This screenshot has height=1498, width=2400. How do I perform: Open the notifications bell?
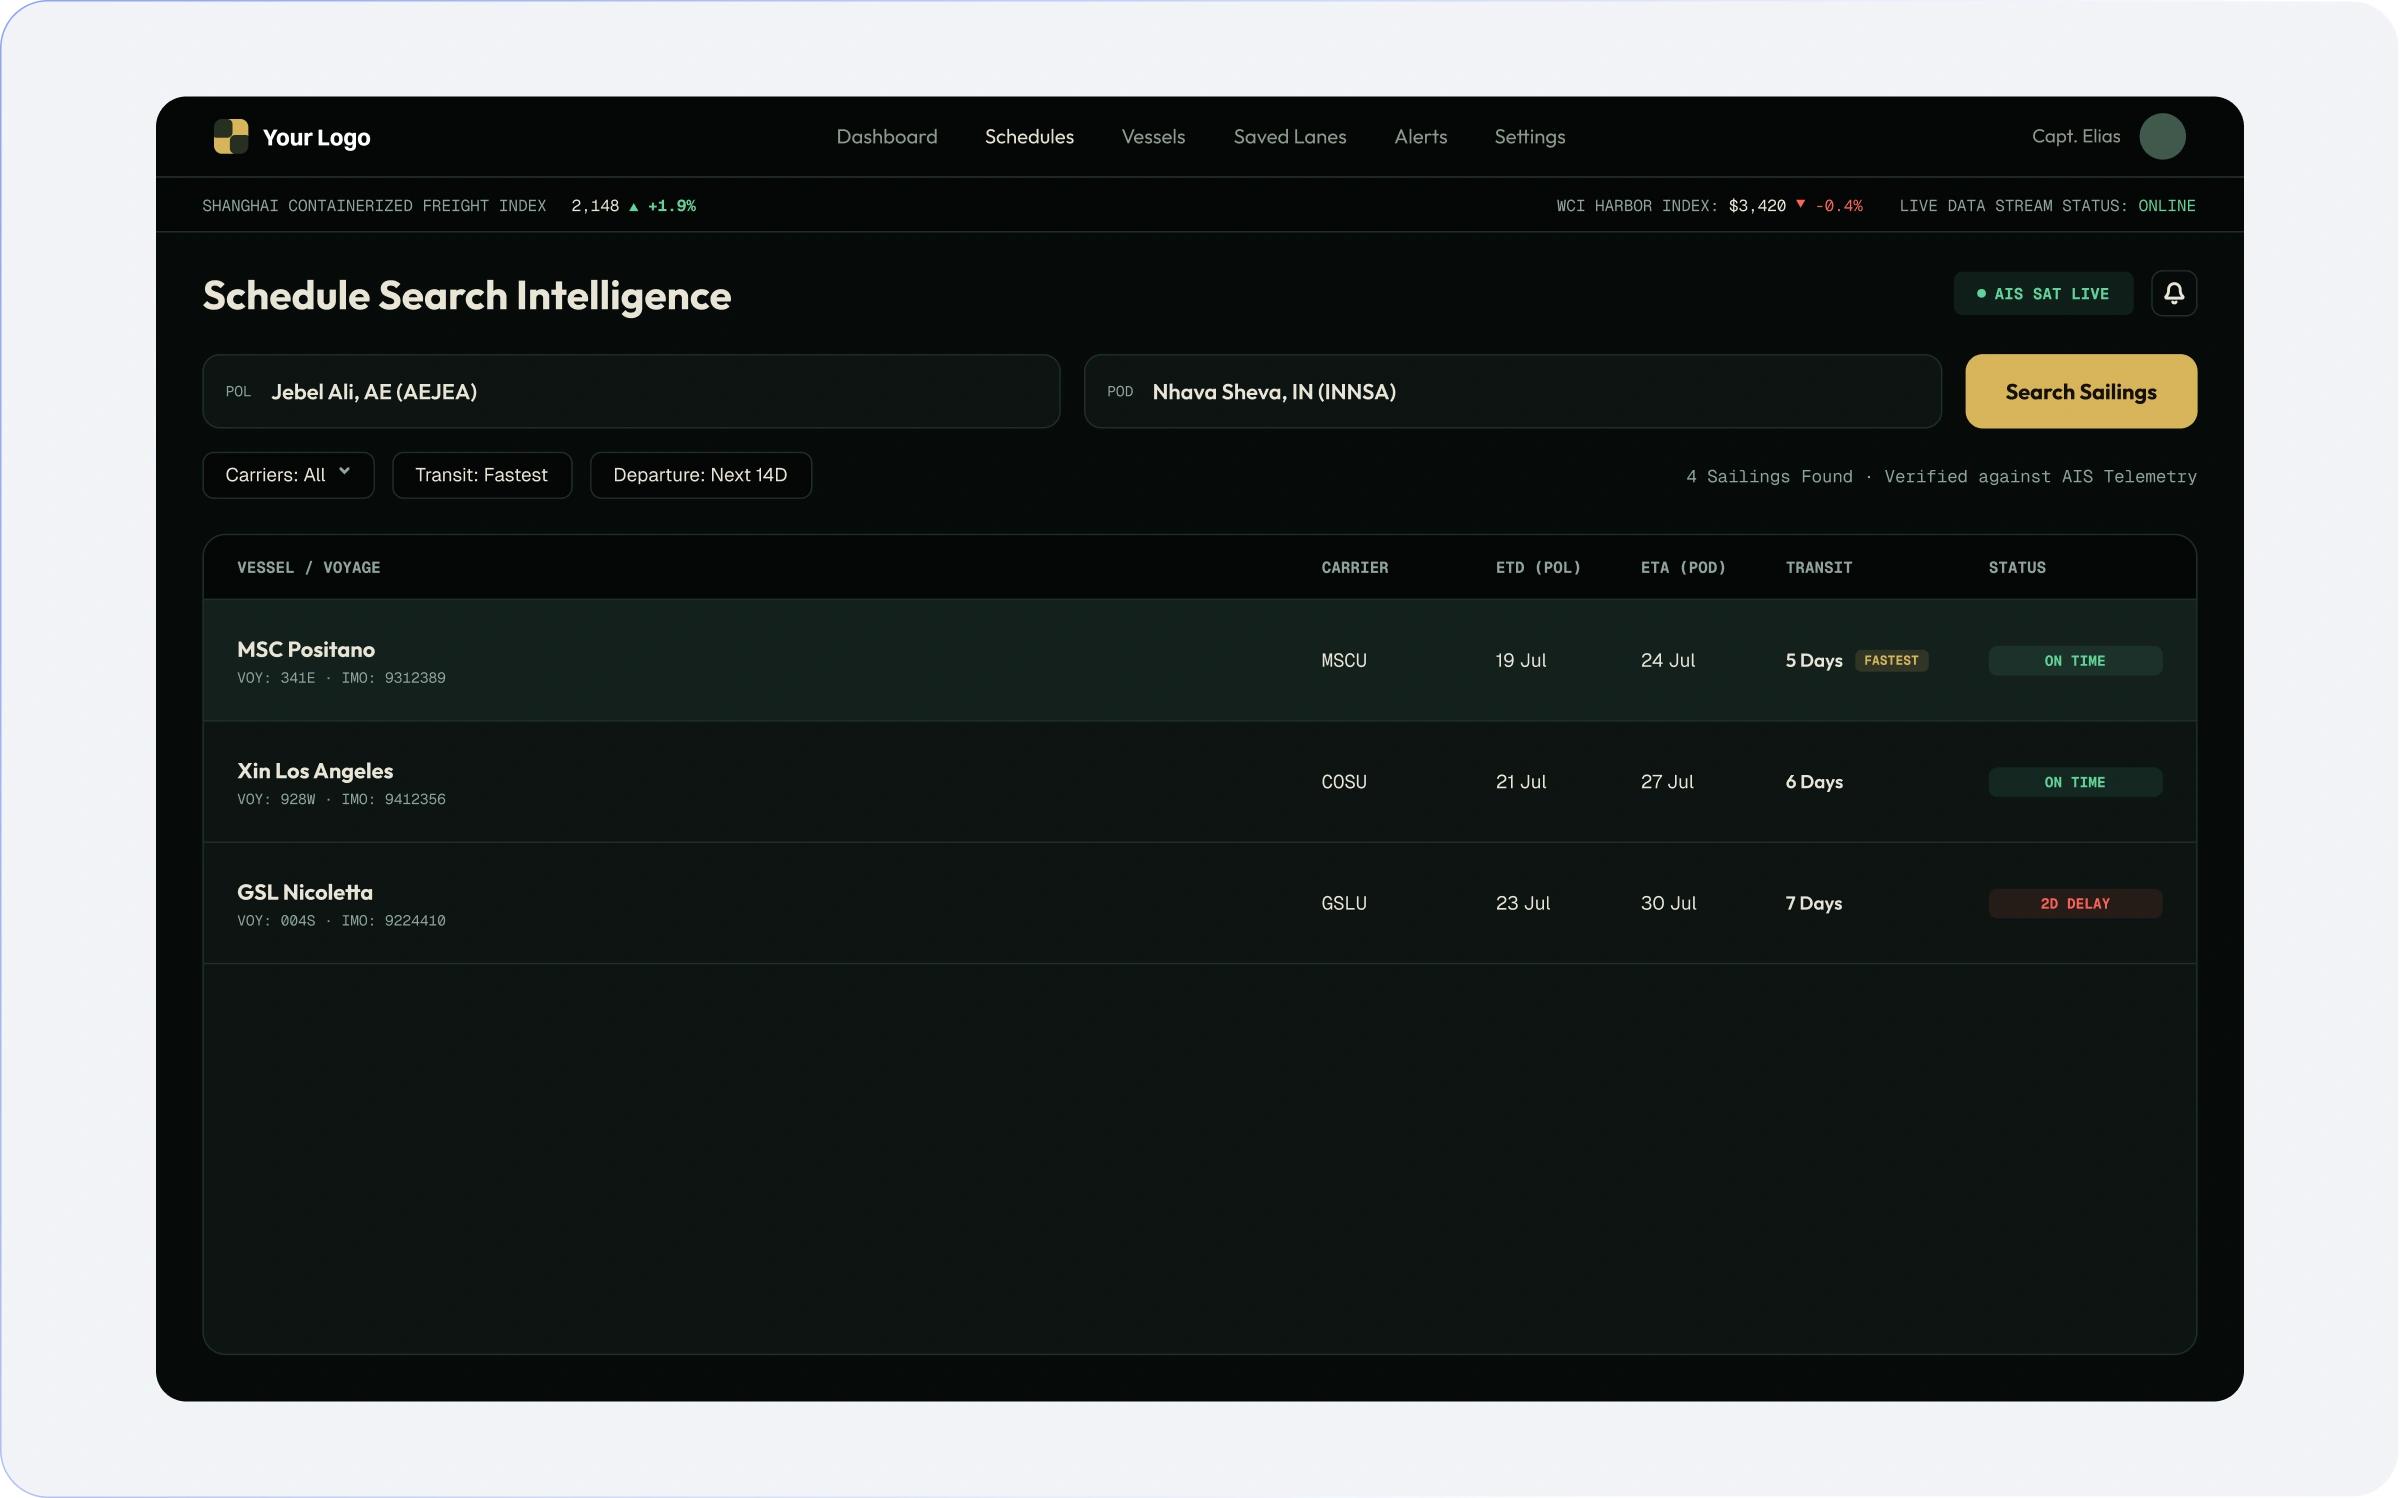click(x=2174, y=293)
